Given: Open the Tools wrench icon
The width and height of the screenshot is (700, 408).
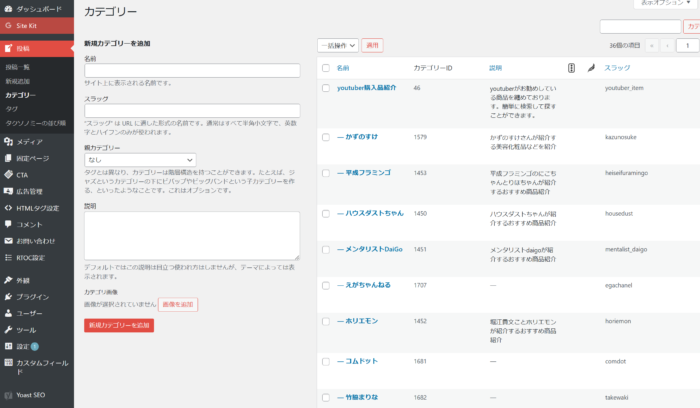Looking at the screenshot, I should [x=8, y=329].
